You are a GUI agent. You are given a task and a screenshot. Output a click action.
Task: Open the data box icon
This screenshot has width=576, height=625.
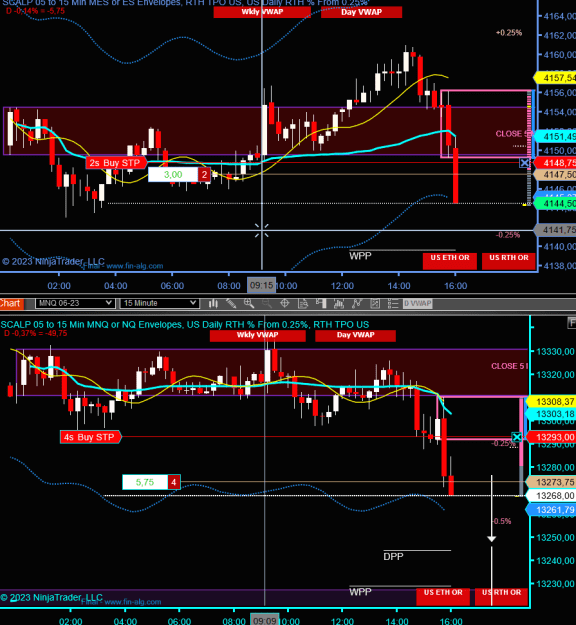tap(303, 304)
